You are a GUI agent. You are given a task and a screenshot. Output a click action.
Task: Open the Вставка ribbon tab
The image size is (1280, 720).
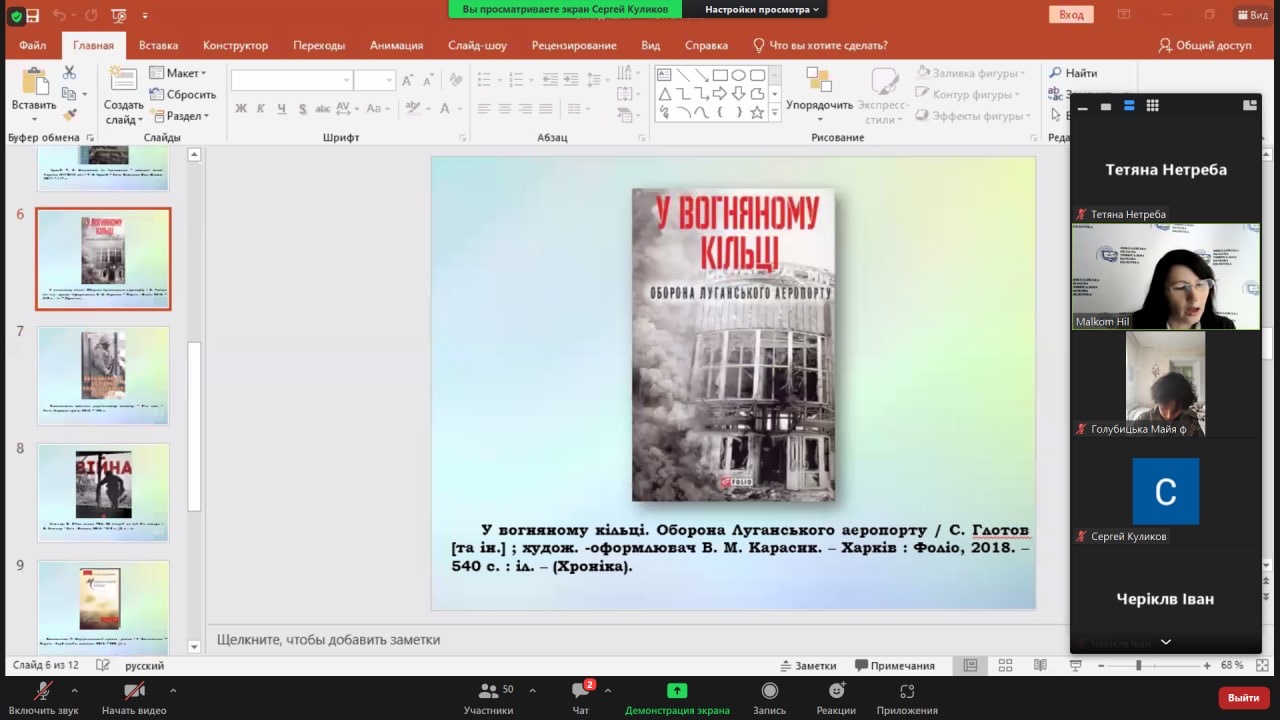point(158,45)
